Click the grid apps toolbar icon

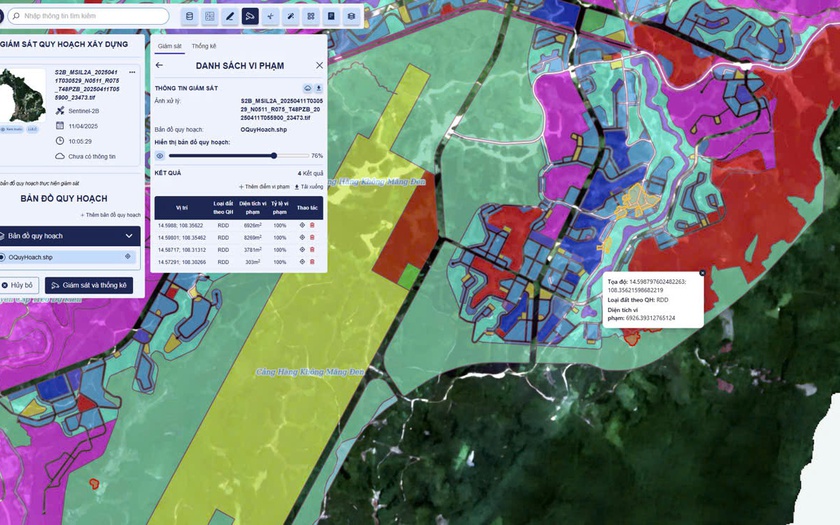click(310, 17)
